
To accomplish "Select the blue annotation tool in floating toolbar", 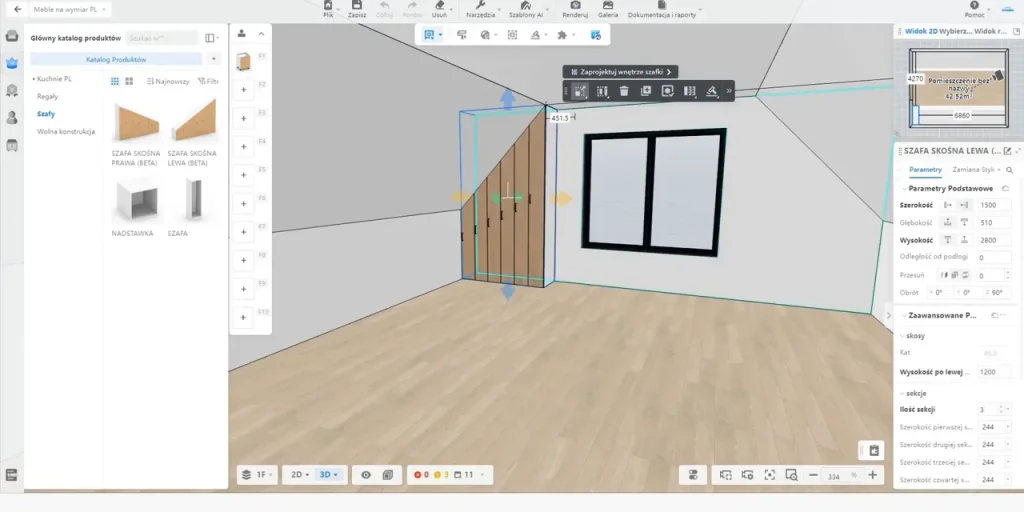I will click(x=430, y=35).
